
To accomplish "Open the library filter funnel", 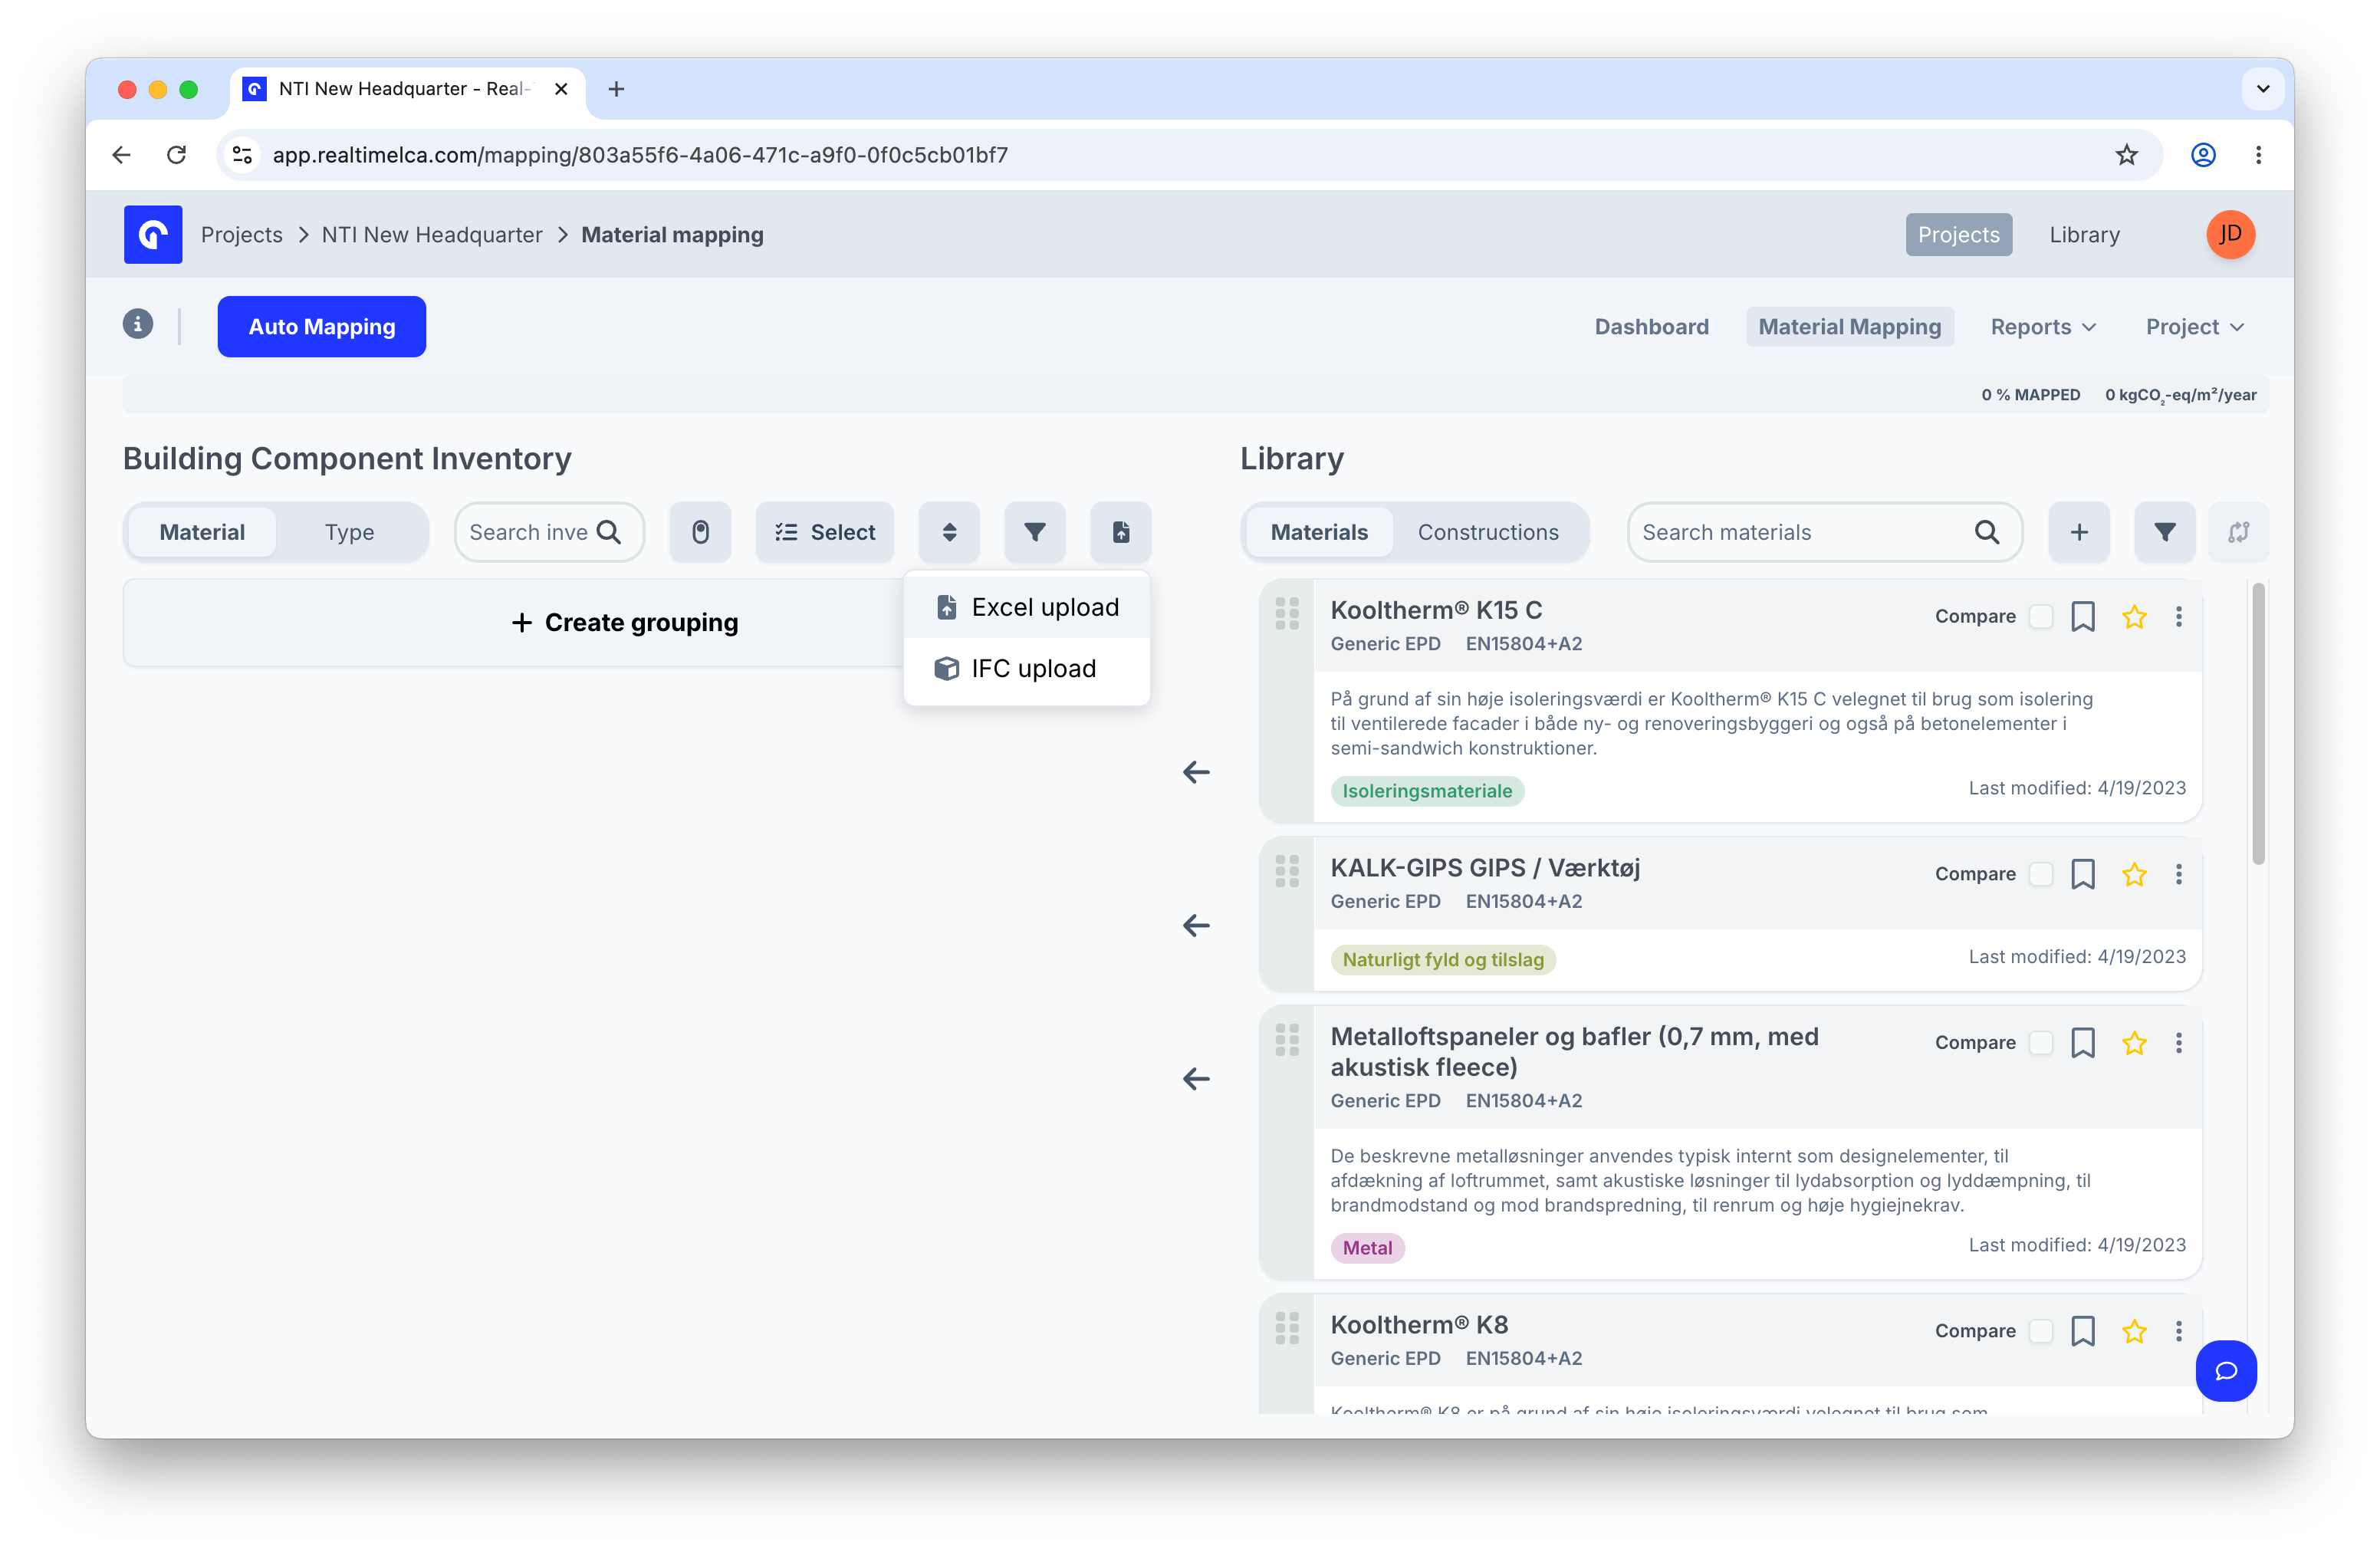I will (x=2165, y=532).
